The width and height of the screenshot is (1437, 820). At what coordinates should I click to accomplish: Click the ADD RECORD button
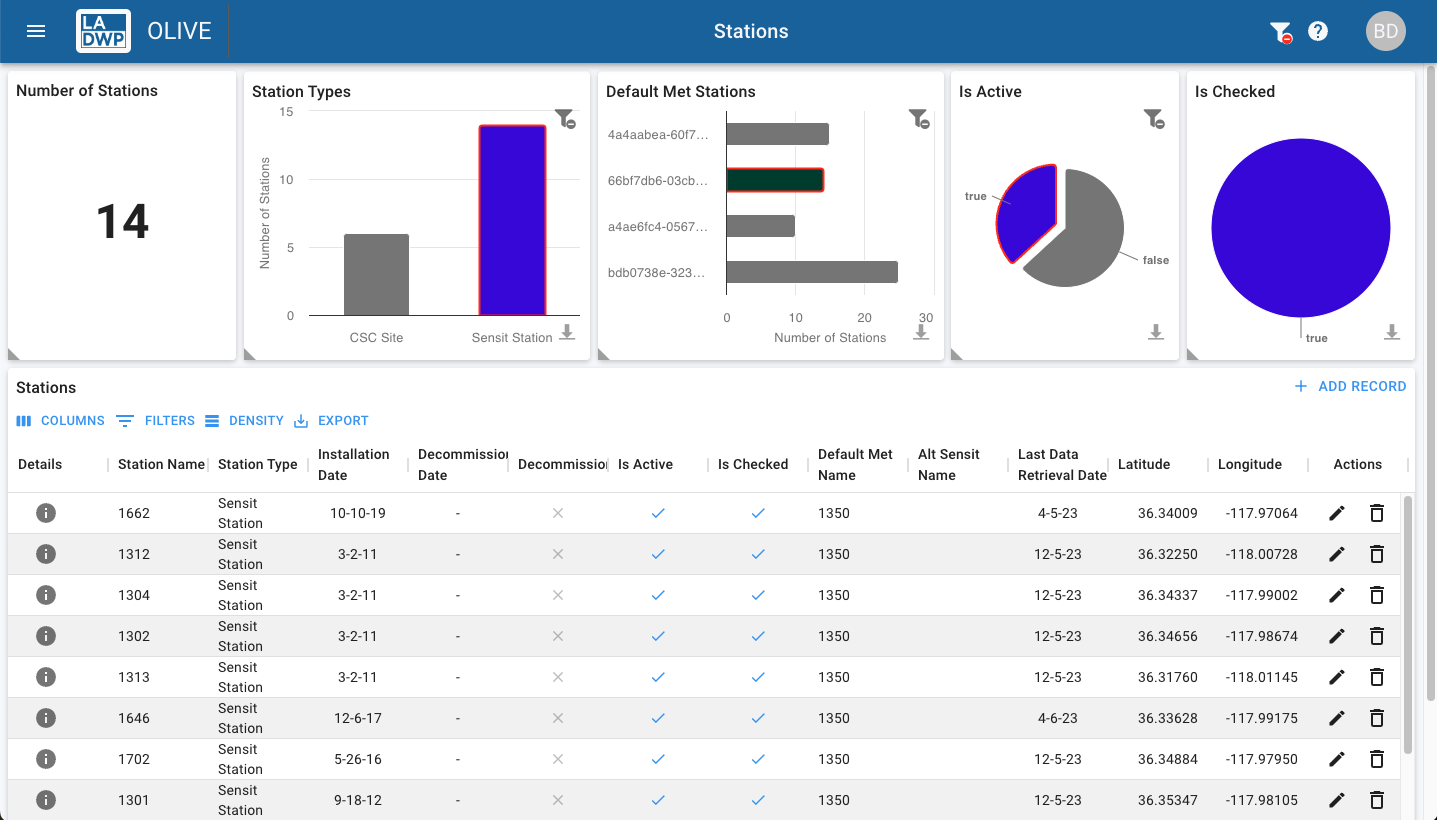coord(1350,386)
